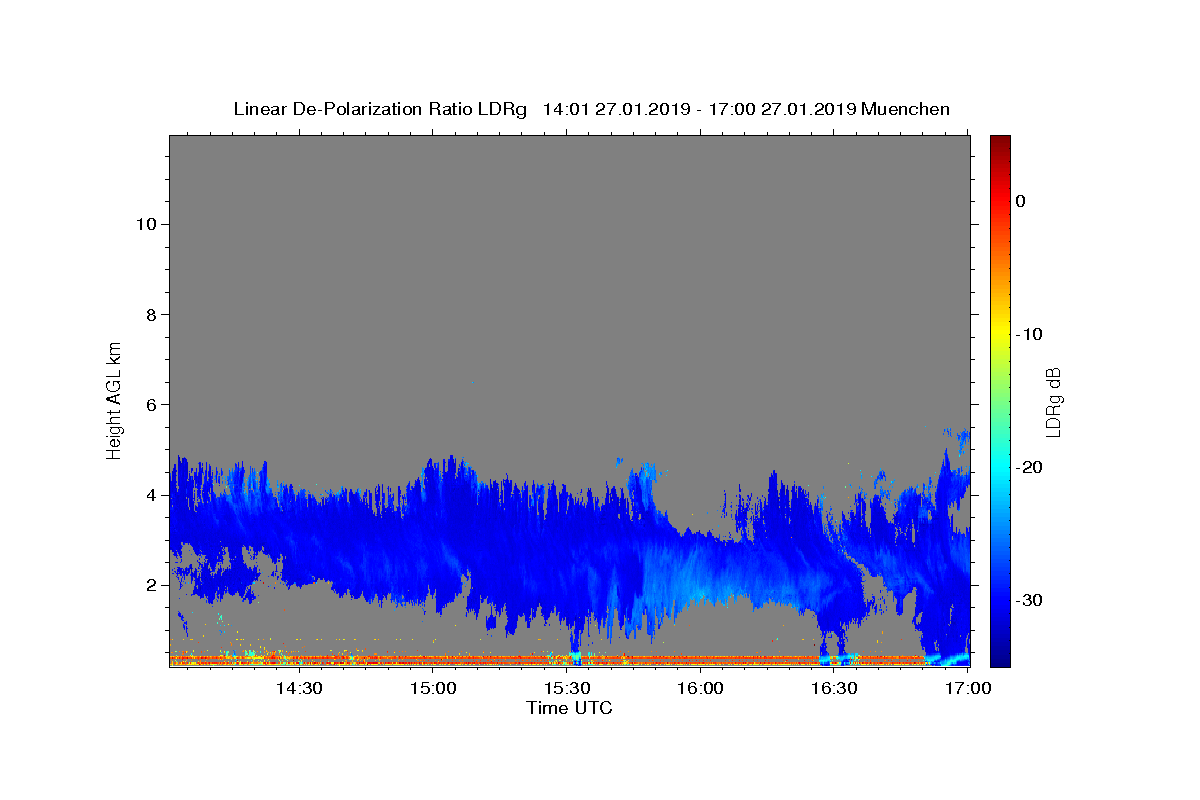Click the height tick label 6
1200x800 pixels.
(x=149, y=404)
